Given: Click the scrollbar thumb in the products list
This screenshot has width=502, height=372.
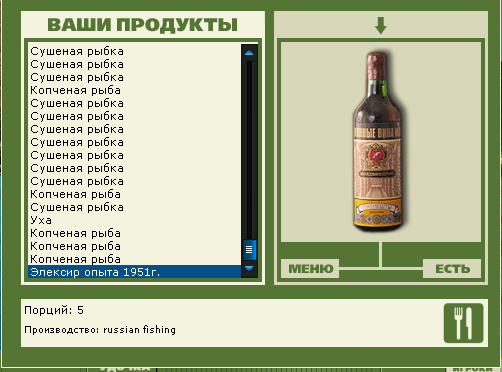Looking at the screenshot, I should 249,249.
